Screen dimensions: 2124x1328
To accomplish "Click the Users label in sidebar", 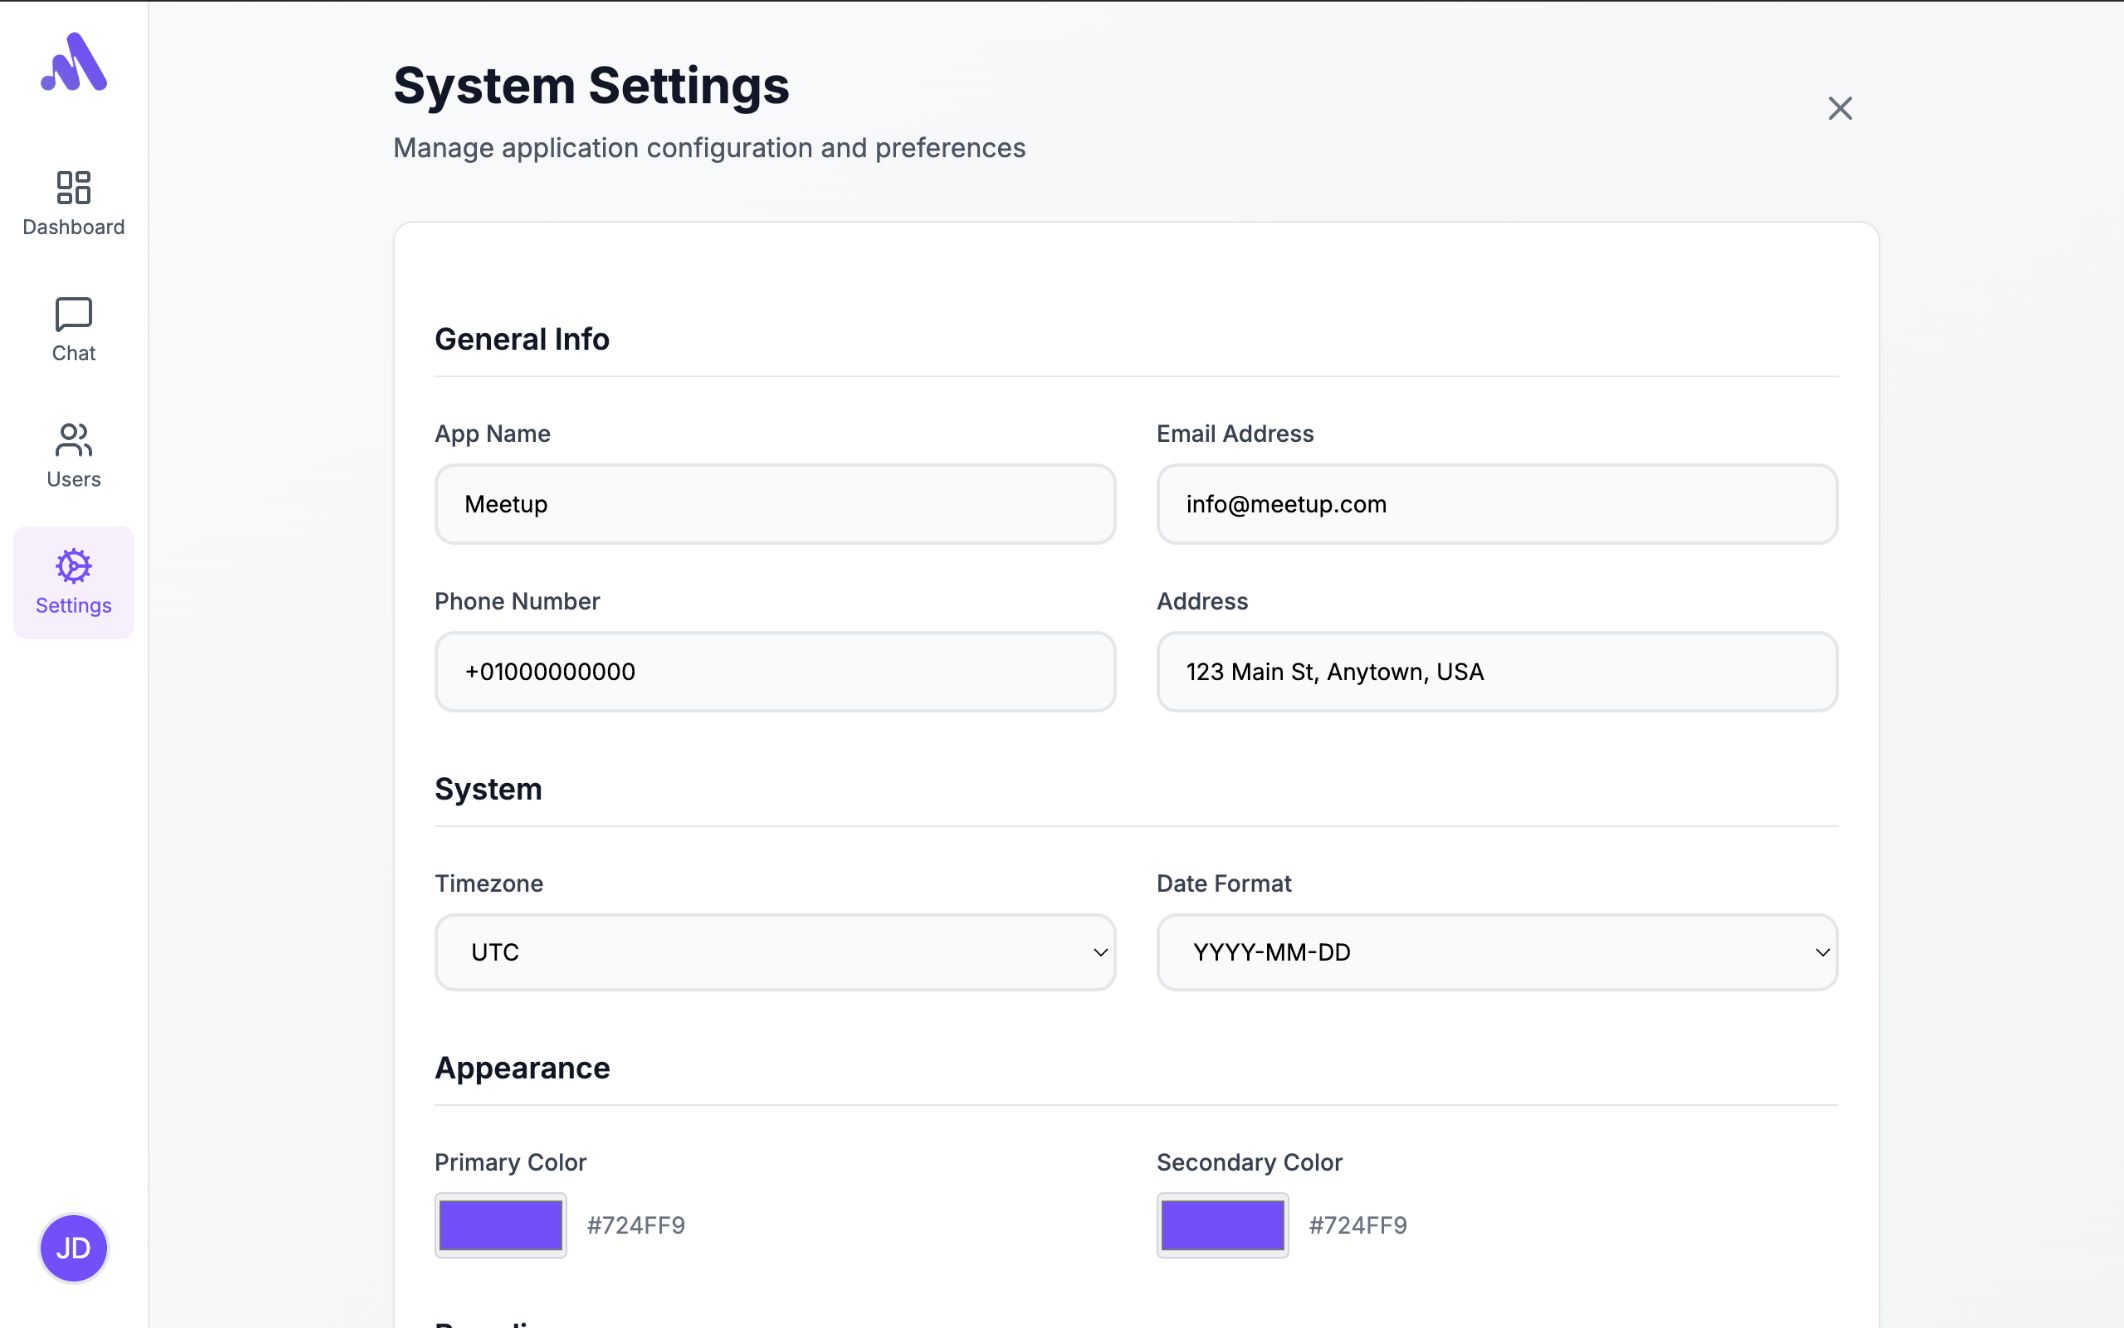I will (73, 479).
